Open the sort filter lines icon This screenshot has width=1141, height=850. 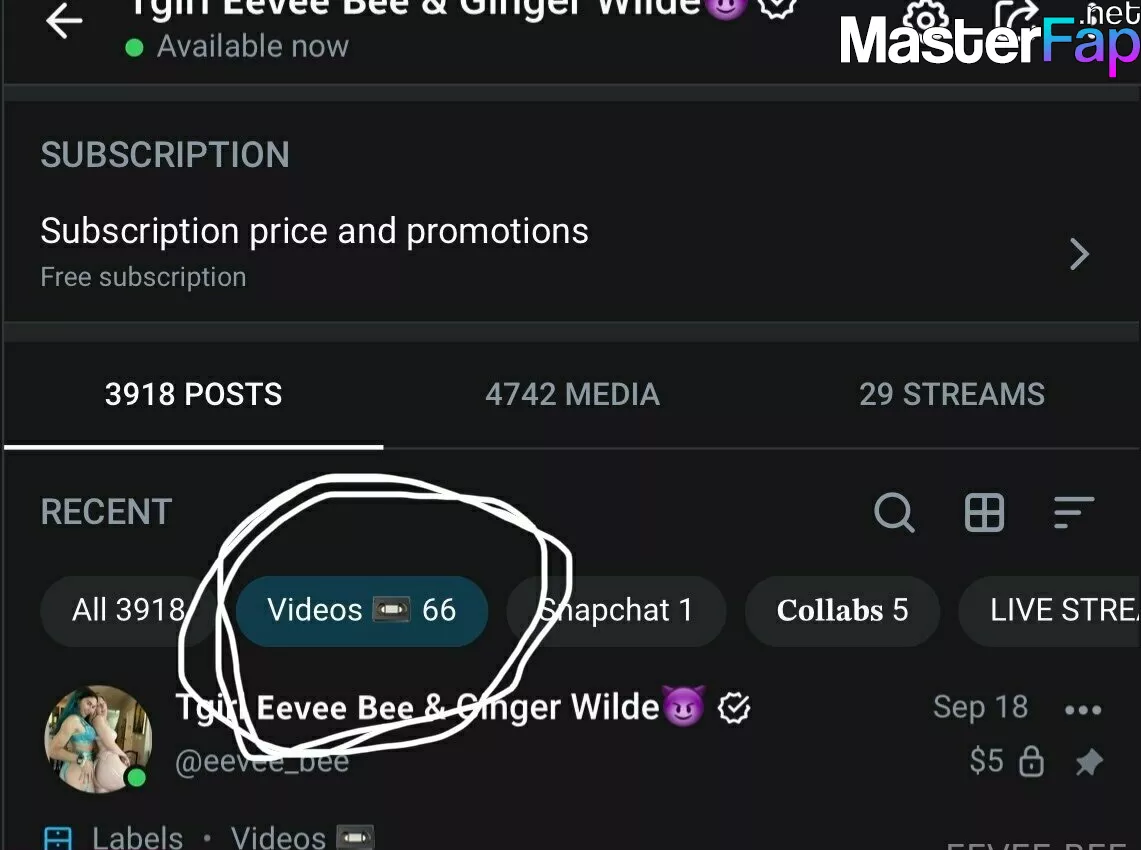[x=1074, y=512]
